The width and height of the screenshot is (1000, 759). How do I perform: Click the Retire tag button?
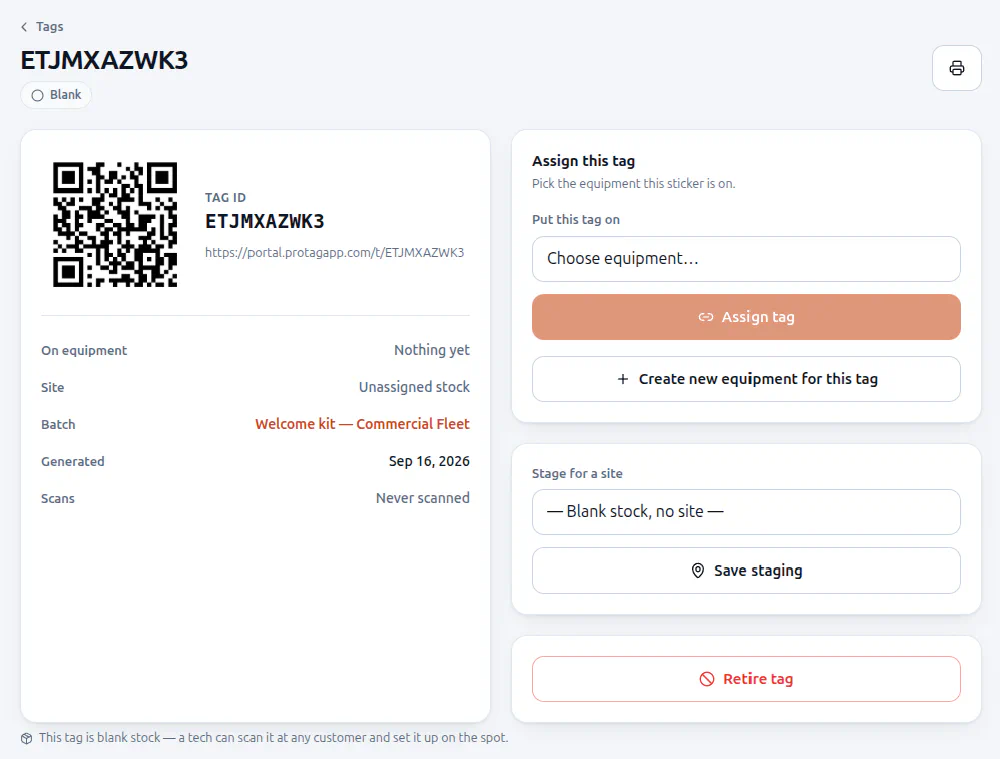[746, 679]
